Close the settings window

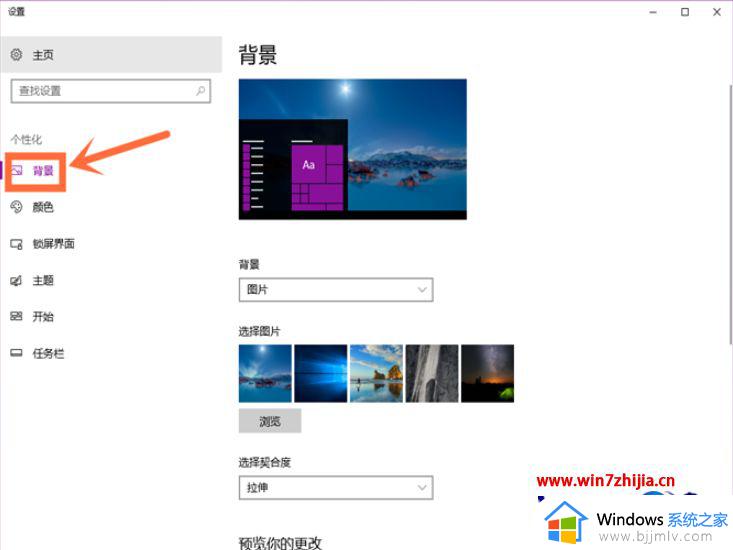(x=717, y=12)
